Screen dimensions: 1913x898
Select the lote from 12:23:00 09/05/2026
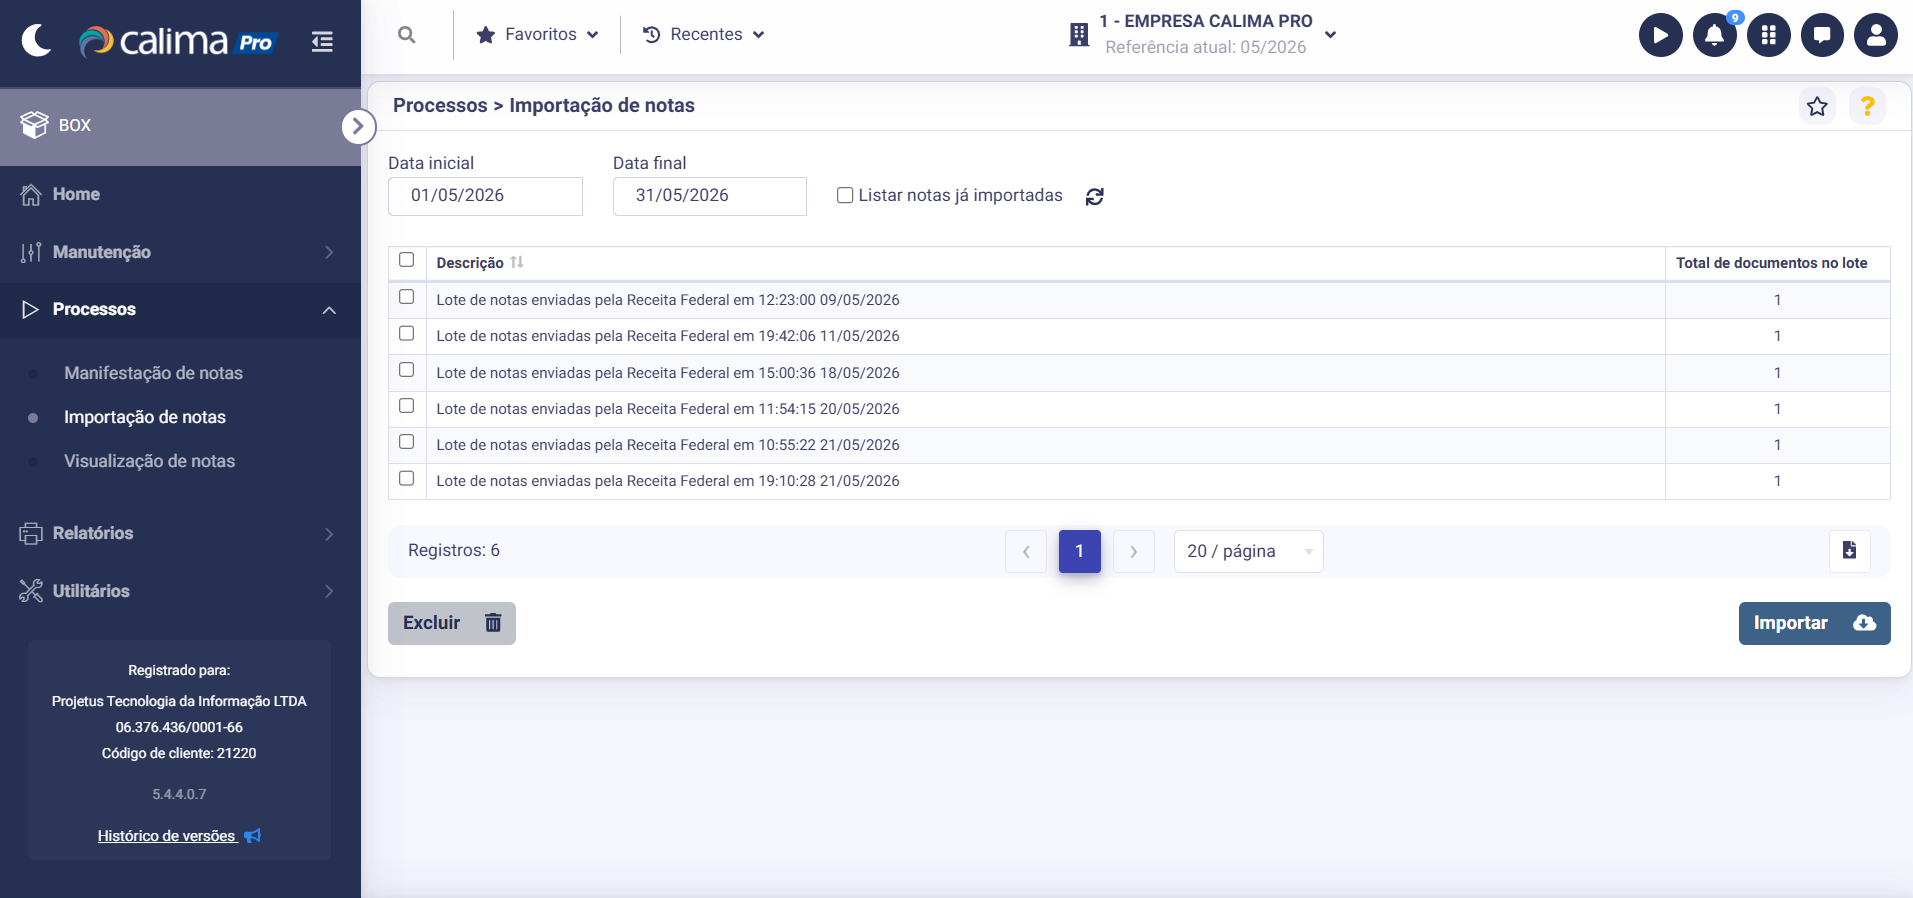click(x=406, y=297)
